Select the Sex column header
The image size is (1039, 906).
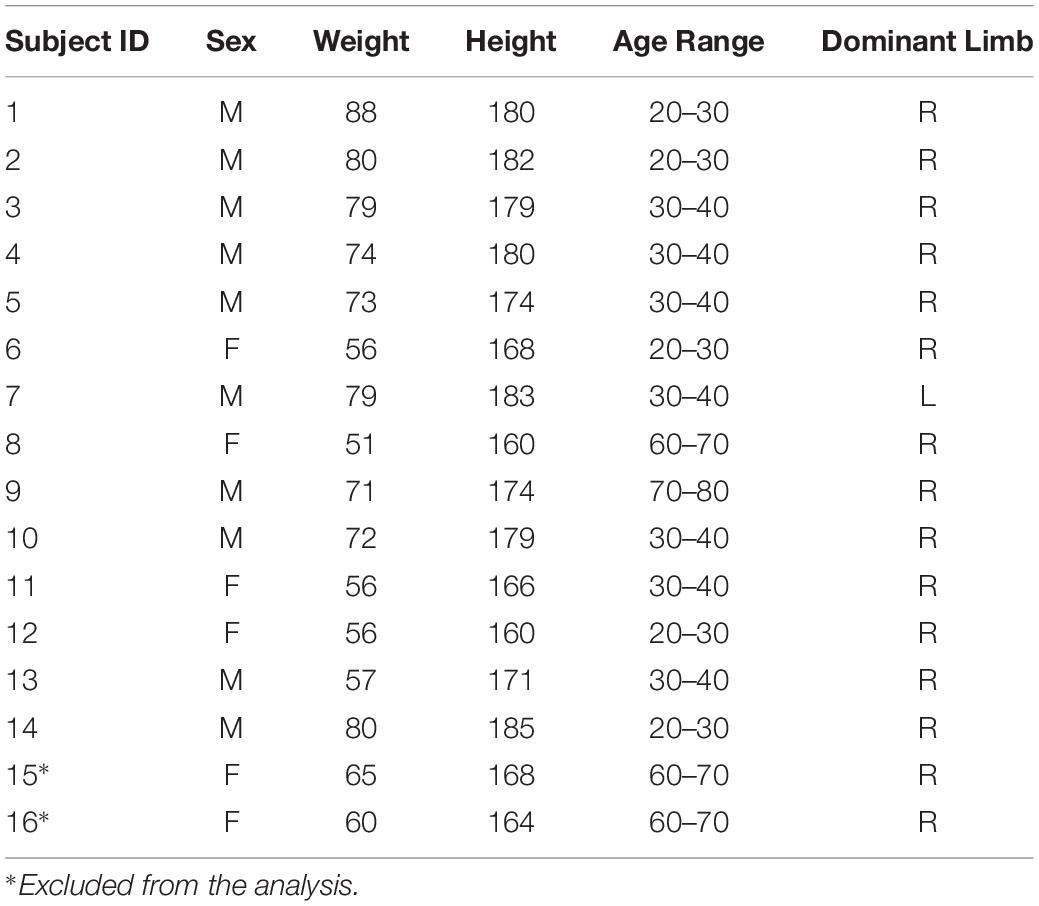[230, 41]
